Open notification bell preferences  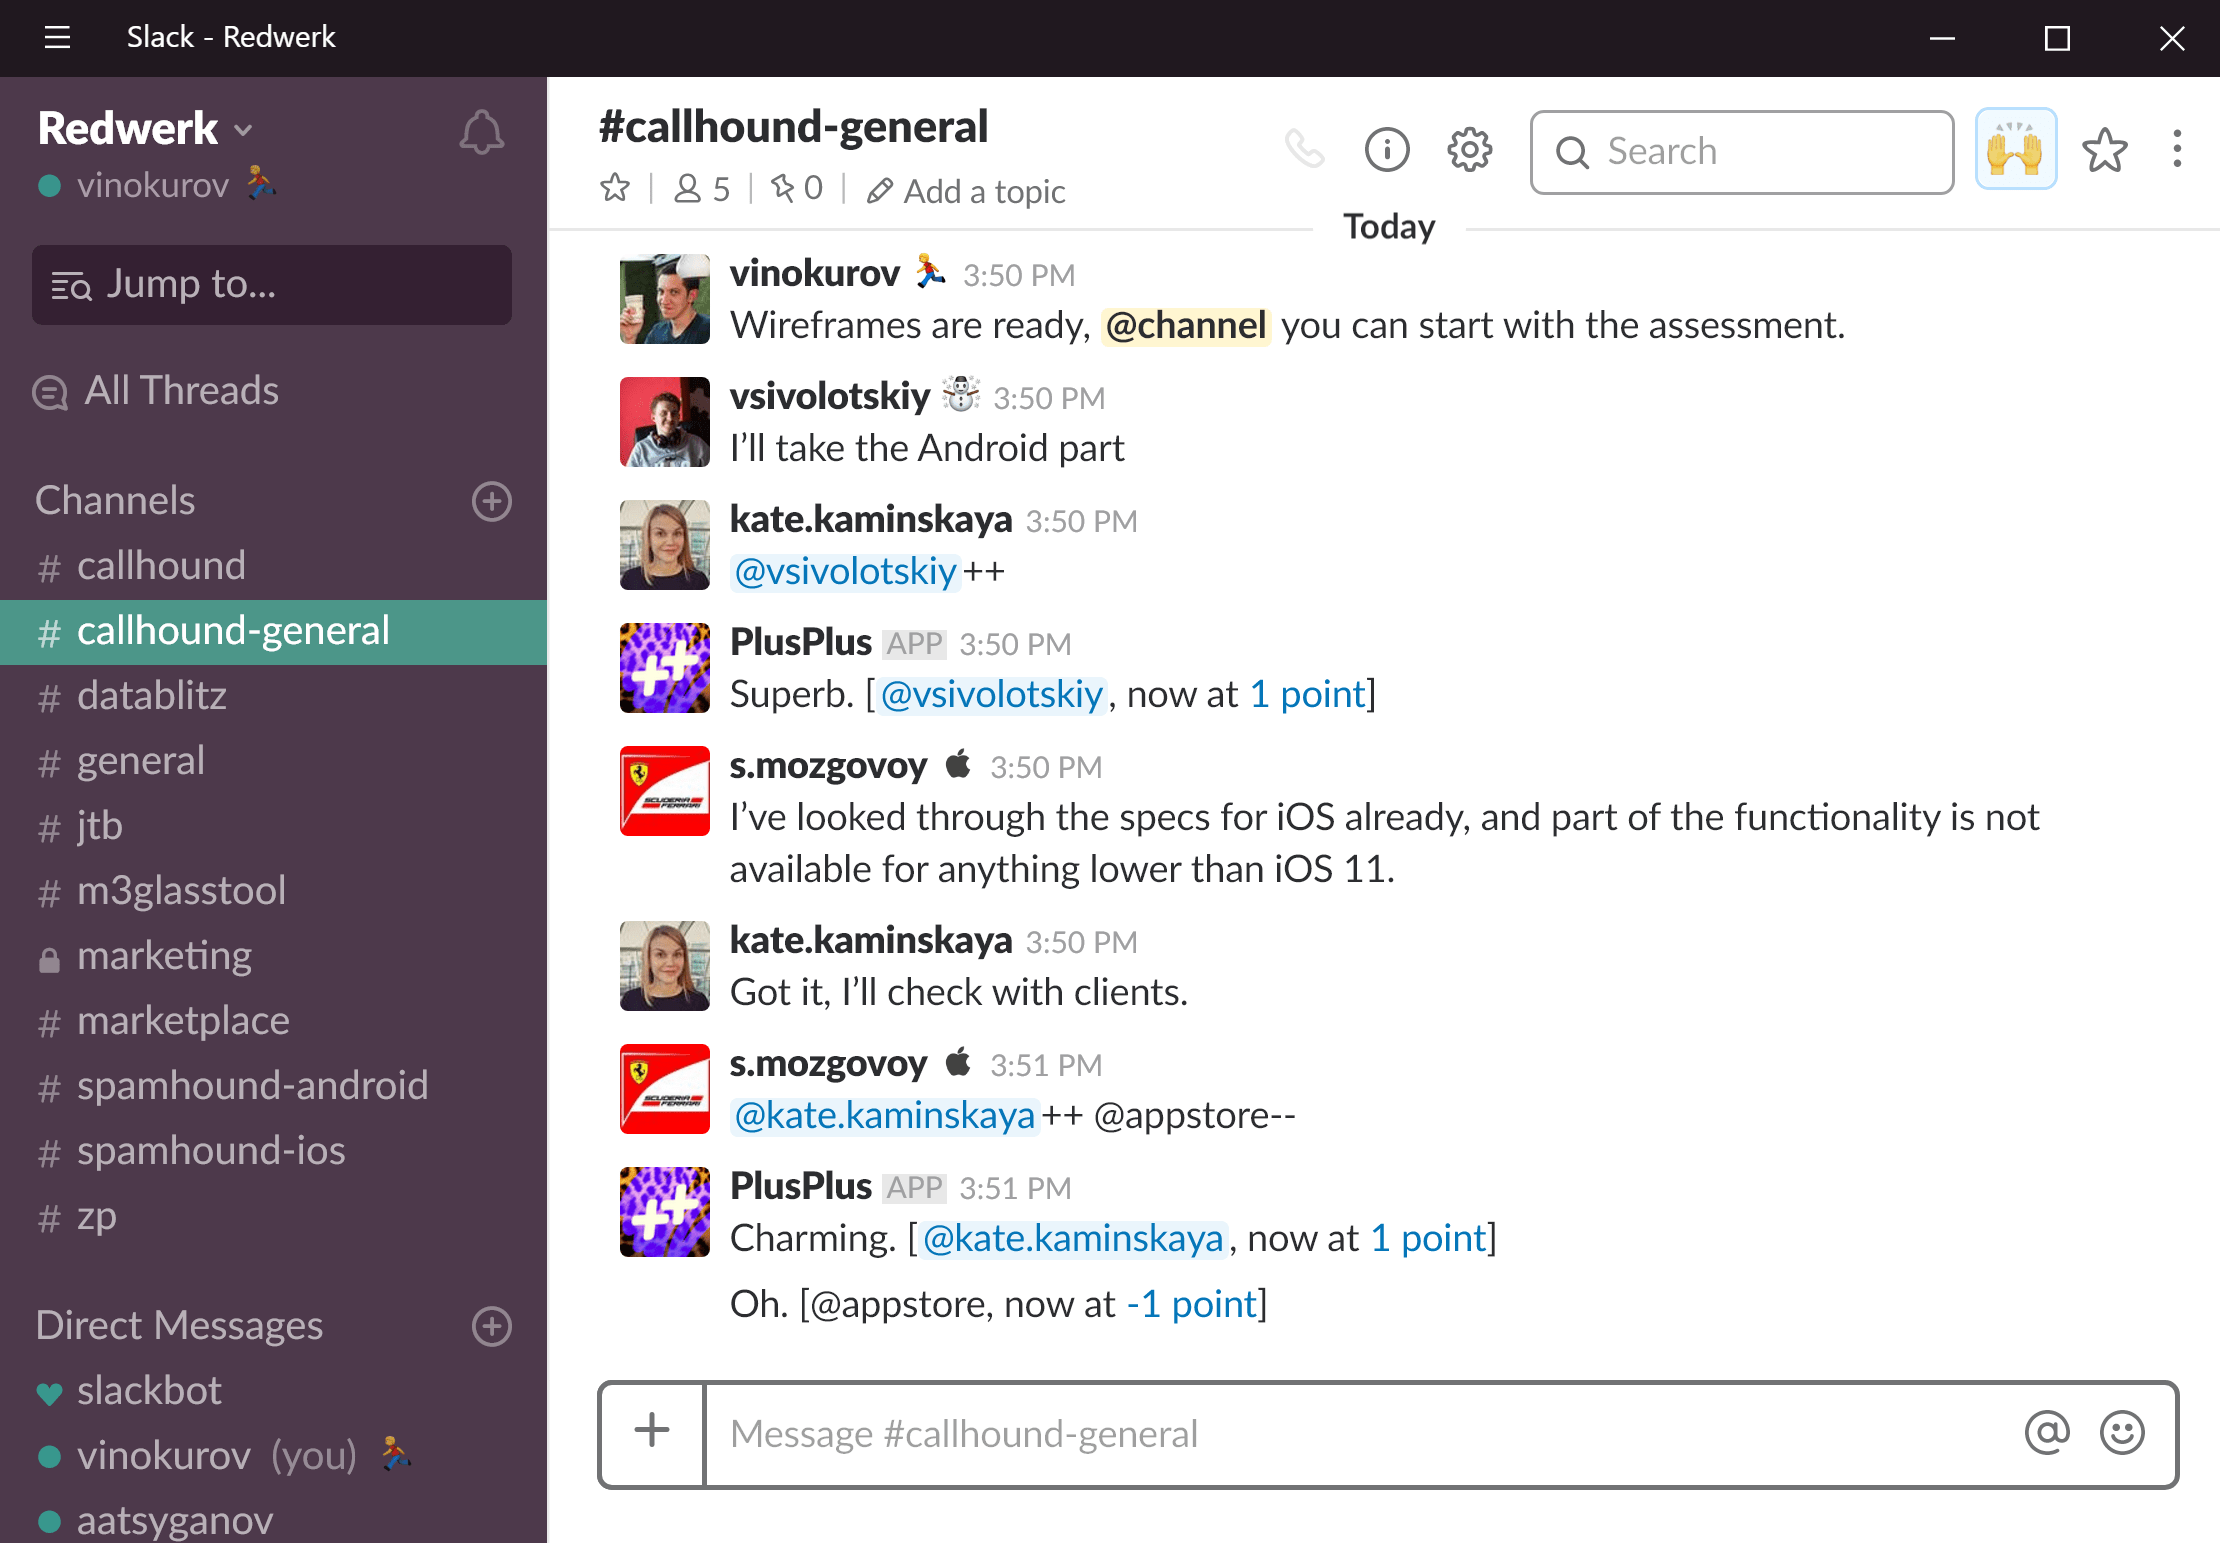[x=481, y=132]
